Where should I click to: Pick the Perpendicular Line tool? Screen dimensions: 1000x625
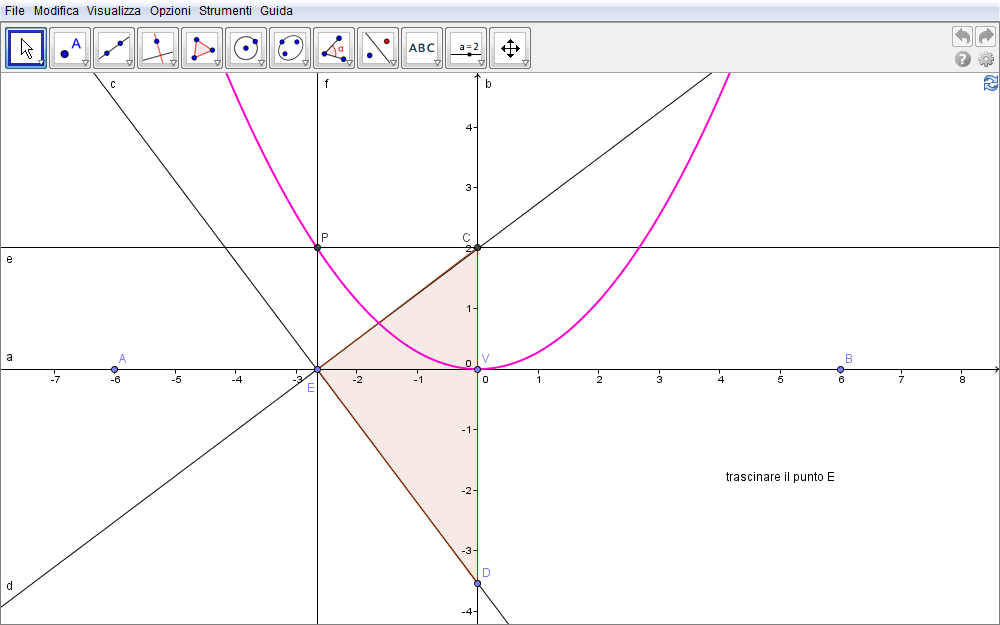[x=158, y=47]
